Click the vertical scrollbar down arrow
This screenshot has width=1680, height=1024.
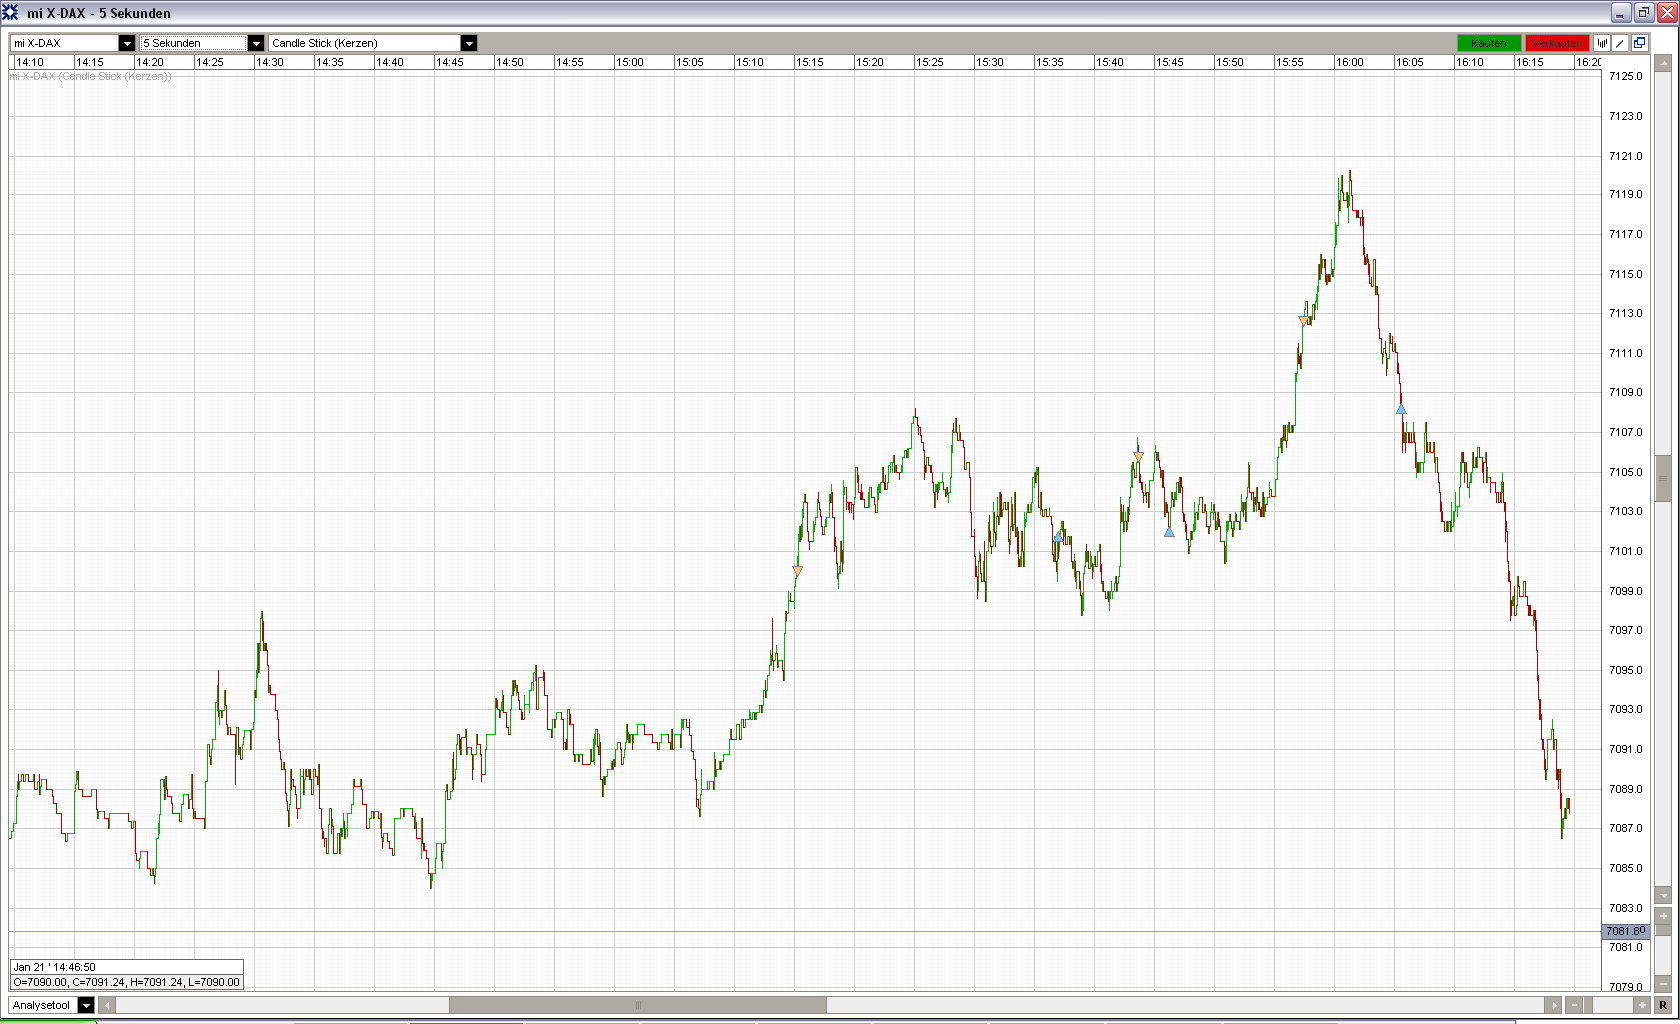pos(1663,895)
